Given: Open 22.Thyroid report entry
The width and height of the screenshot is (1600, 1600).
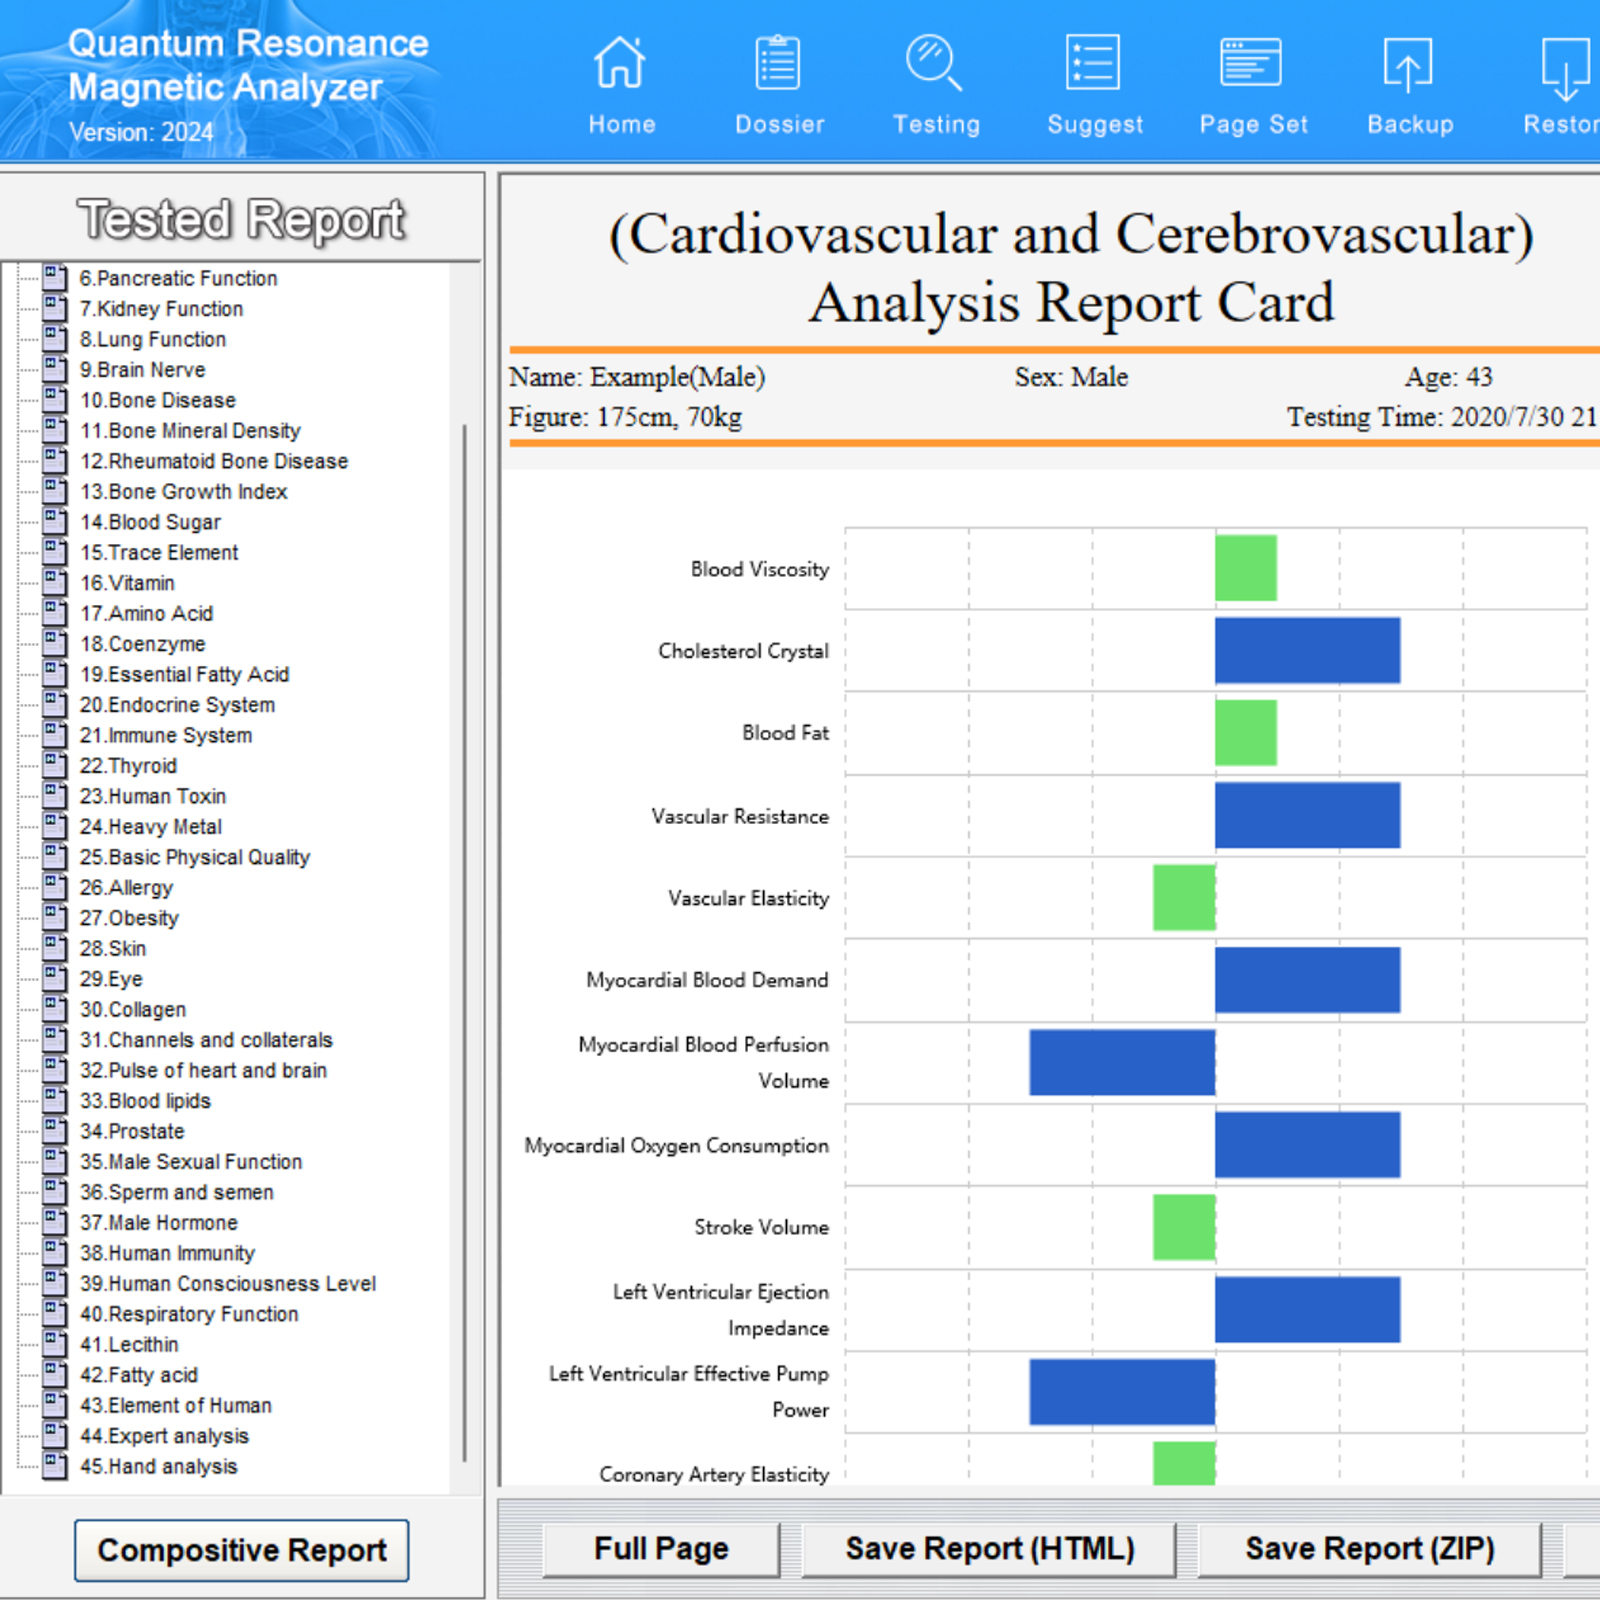Looking at the screenshot, I should coord(128,766).
